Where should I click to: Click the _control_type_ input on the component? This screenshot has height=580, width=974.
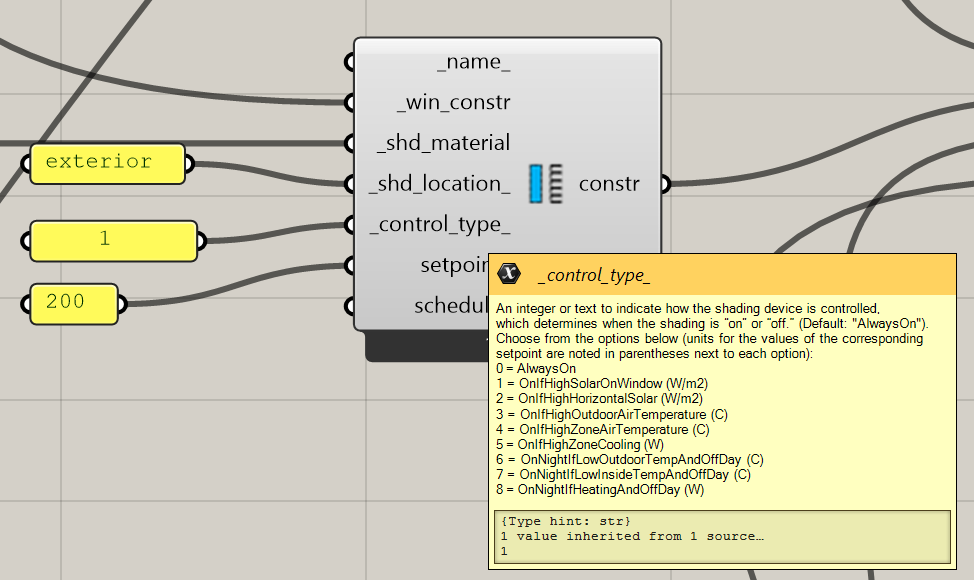click(439, 225)
